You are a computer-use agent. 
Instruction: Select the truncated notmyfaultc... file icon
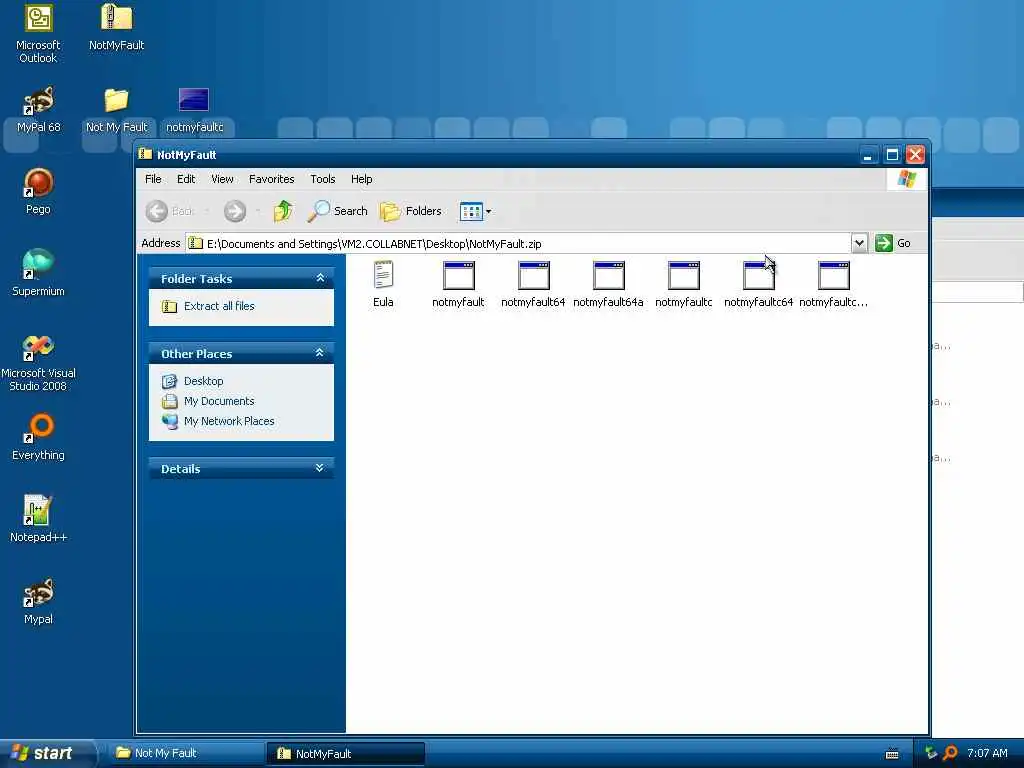click(834, 275)
